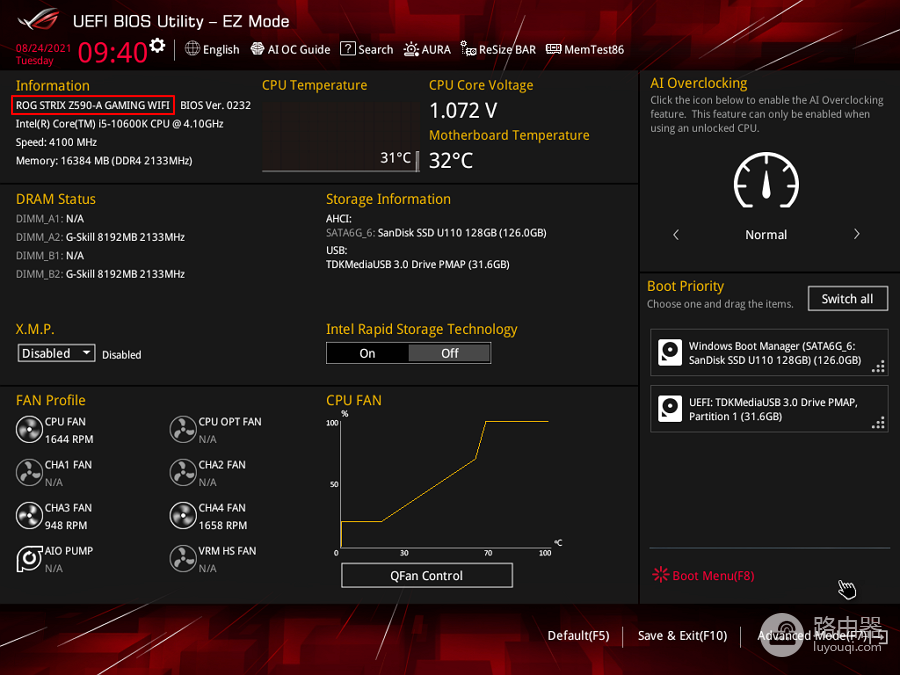Click Save & Exit(F10)
900x675 pixels.
(x=682, y=635)
